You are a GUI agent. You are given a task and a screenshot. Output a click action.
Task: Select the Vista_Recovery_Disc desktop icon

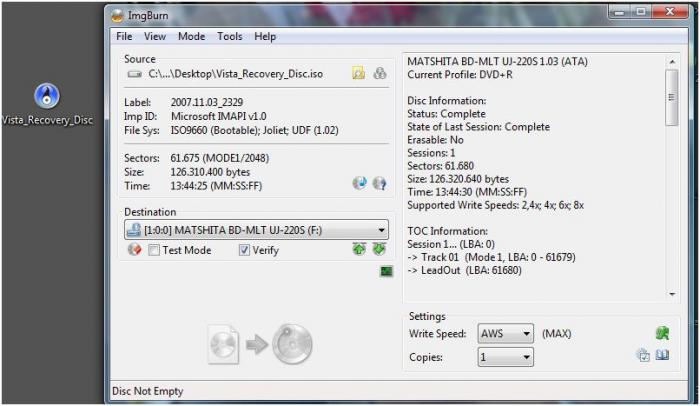point(47,105)
